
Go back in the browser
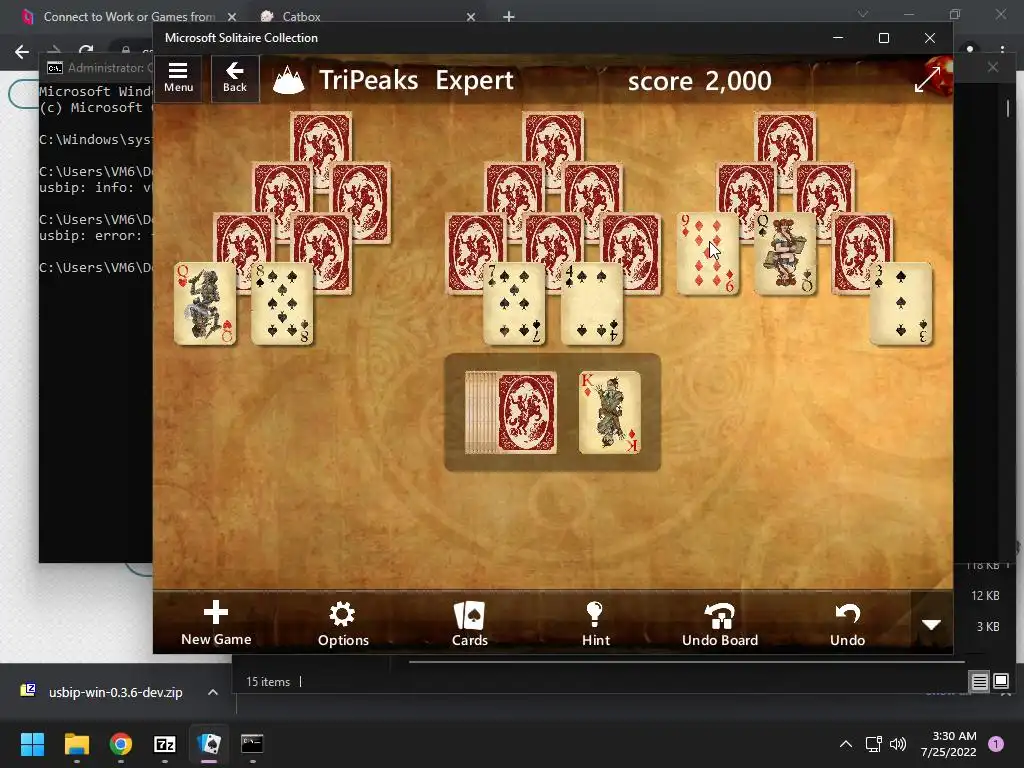tap(22, 52)
